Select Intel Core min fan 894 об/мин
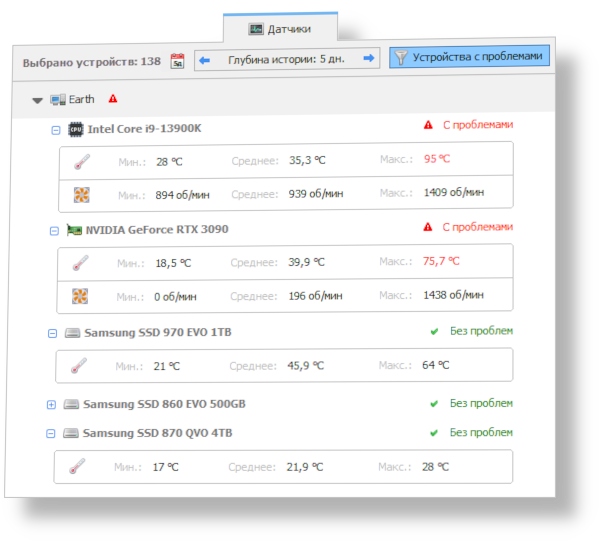Screen dimensions: 600x545 183,195
